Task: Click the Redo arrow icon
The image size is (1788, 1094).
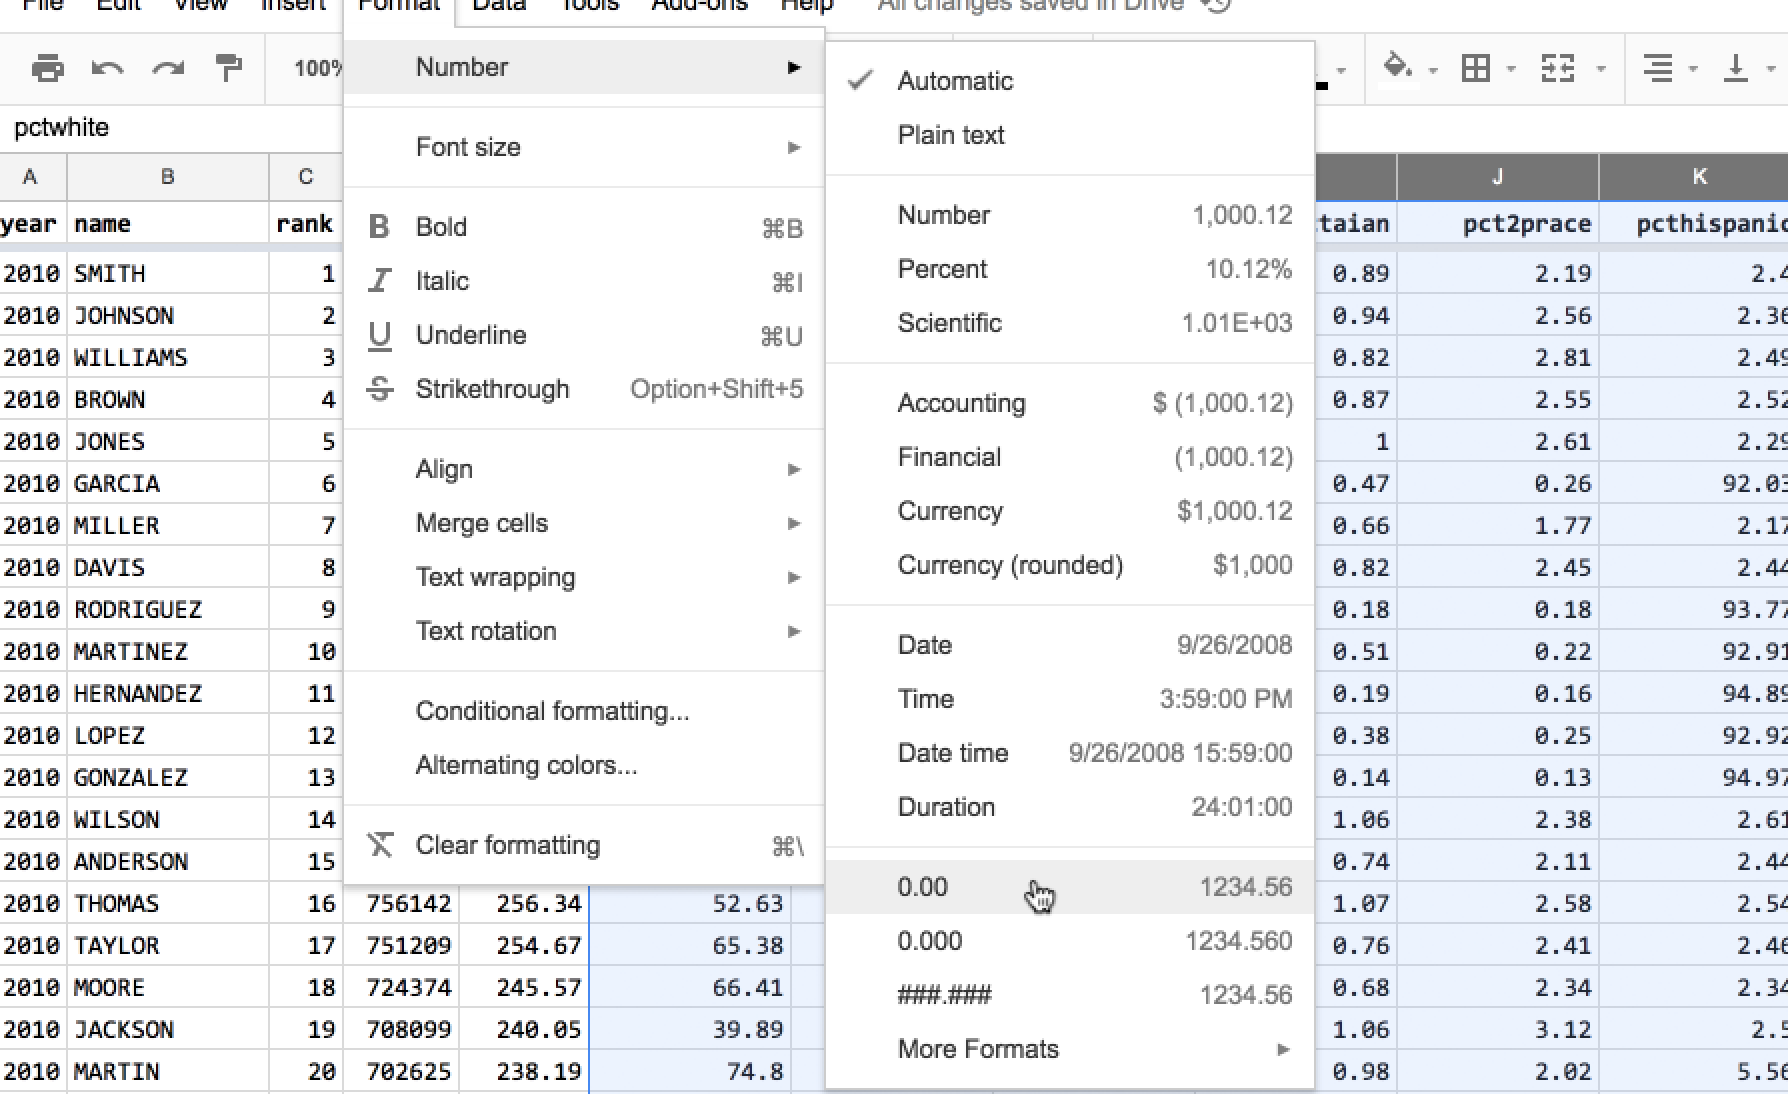Action: pos(168,69)
